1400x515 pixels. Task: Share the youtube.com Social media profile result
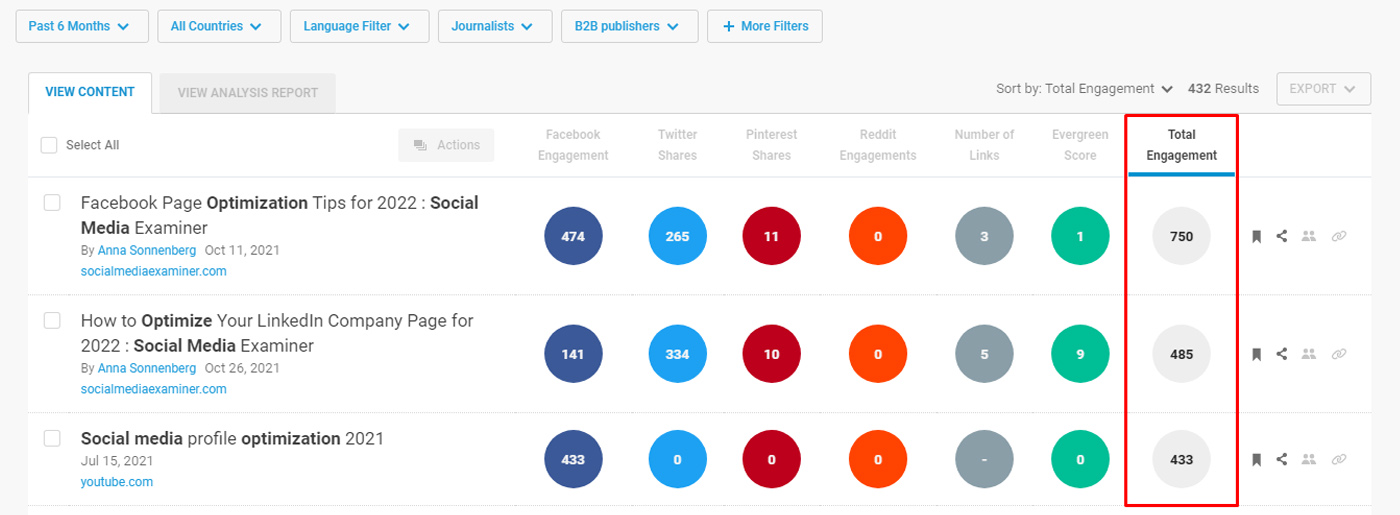pyautogui.click(x=1282, y=460)
